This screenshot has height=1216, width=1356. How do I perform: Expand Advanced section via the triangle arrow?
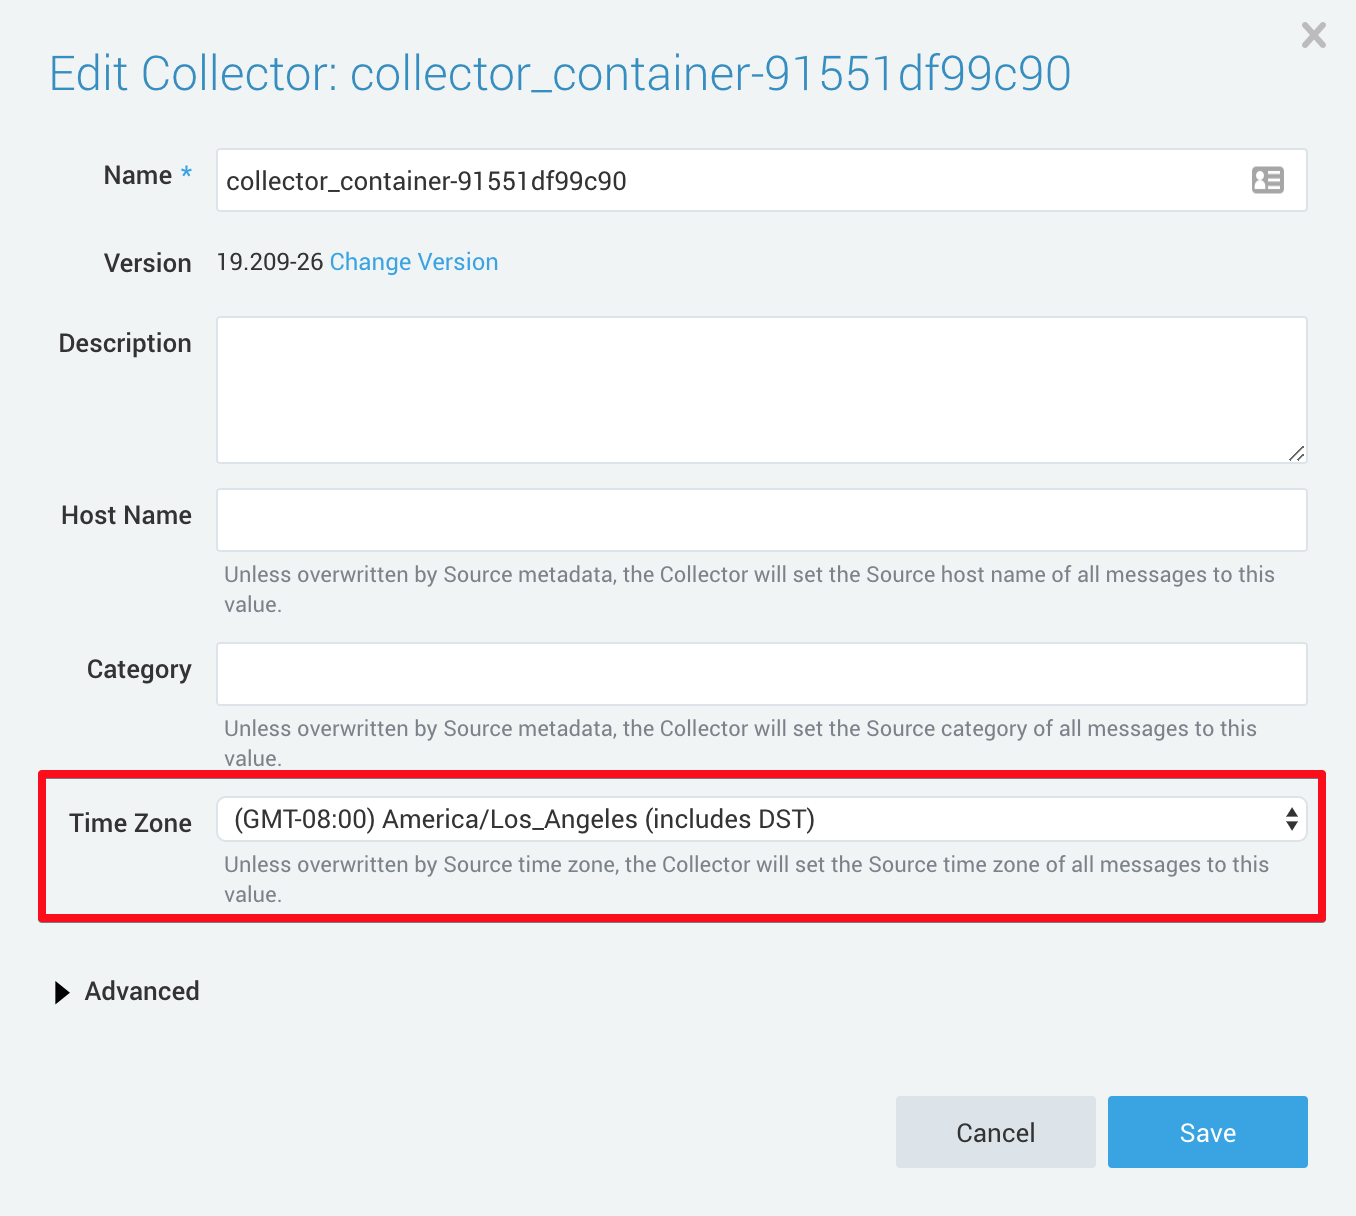click(x=62, y=992)
